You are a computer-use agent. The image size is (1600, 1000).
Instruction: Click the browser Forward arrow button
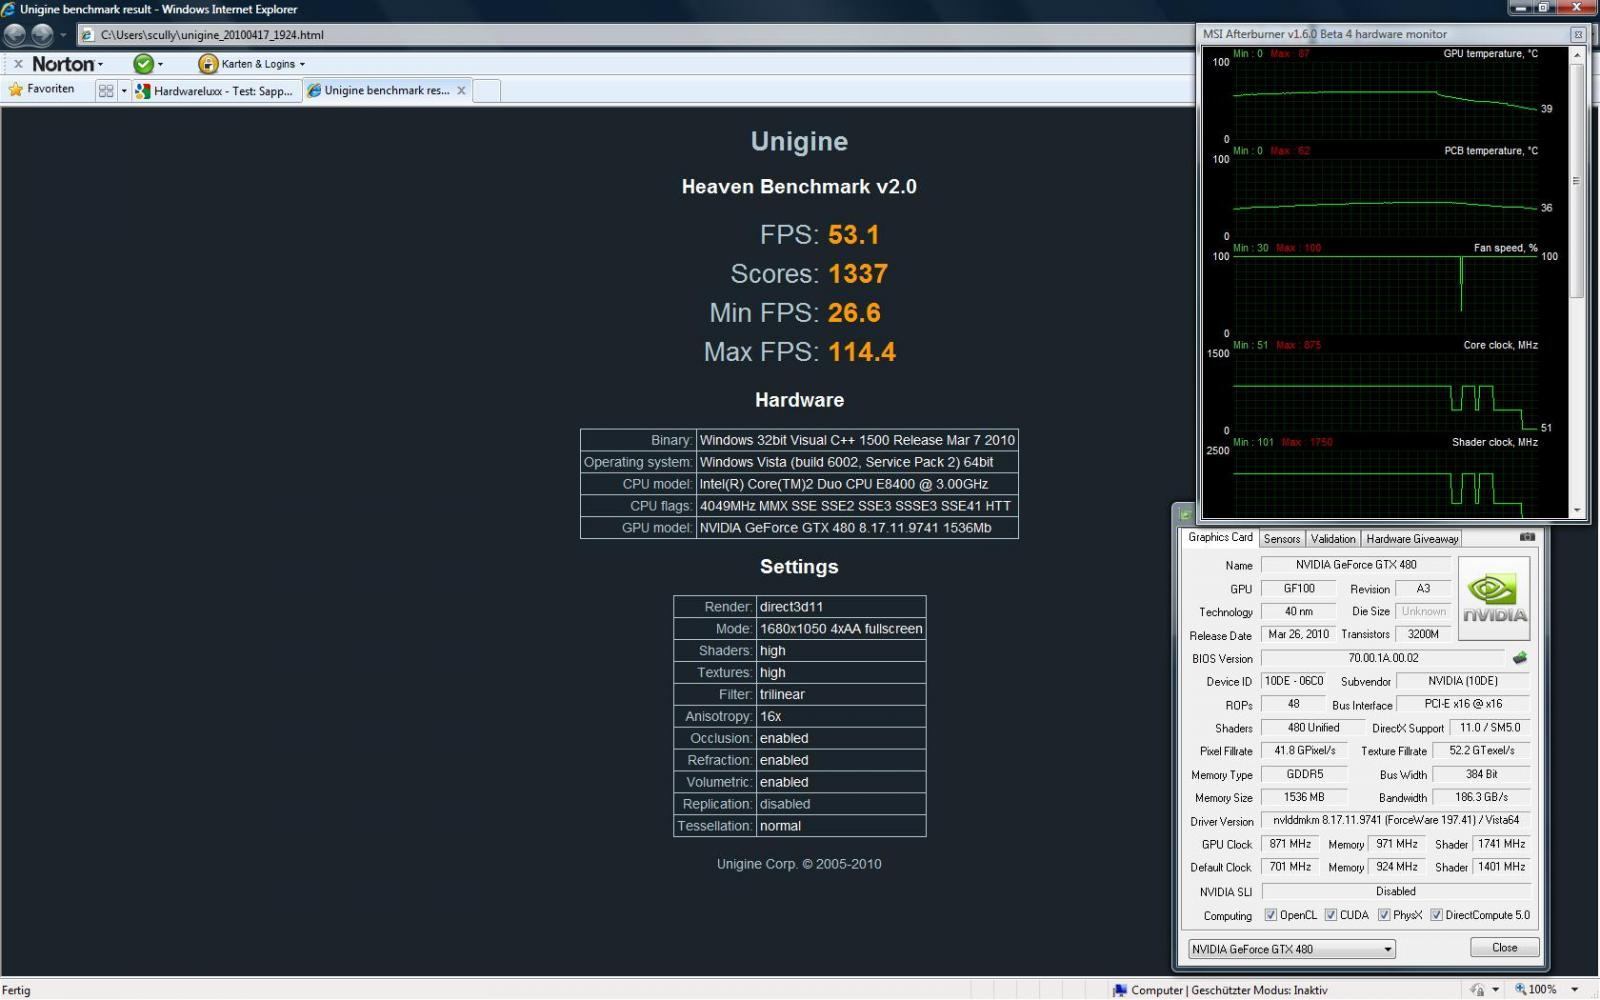point(42,34)
